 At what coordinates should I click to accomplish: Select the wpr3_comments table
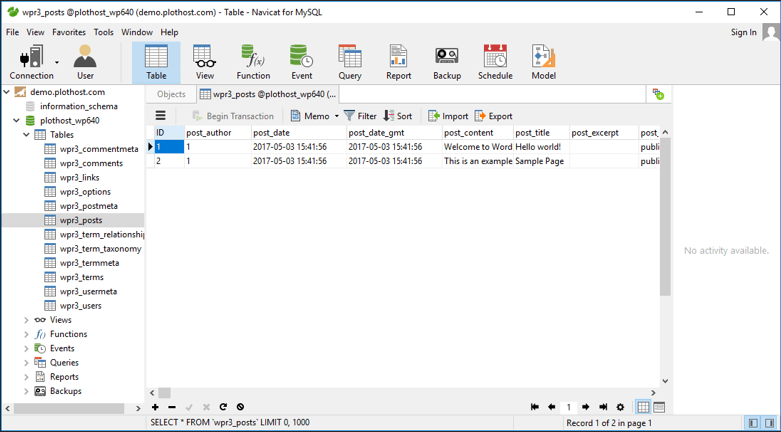(x=91, y=163)
